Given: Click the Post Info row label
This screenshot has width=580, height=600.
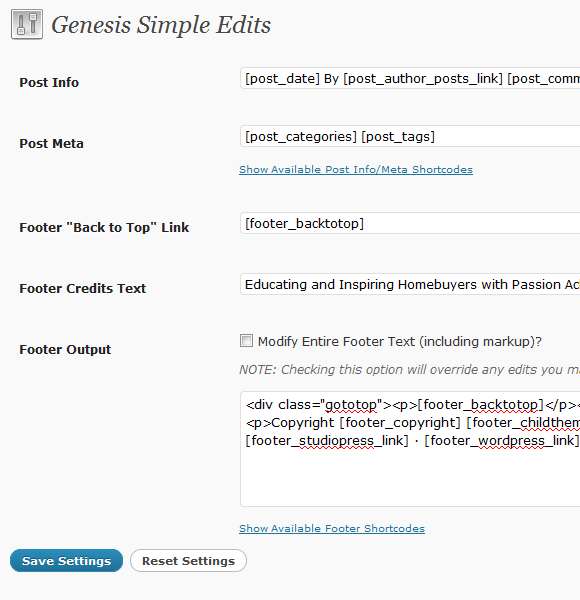Looking at the screenshot, I should pos(49,82).
